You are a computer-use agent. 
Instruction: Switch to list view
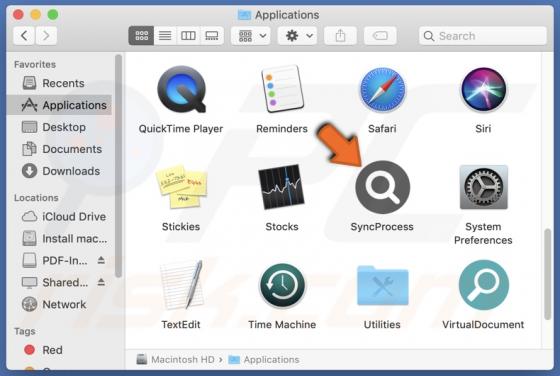[165, 36]
